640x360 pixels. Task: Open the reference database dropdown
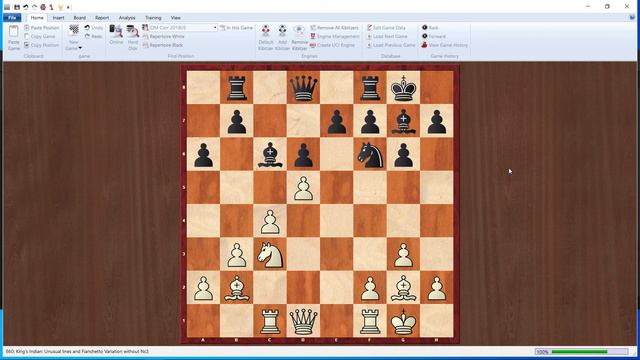215,28
